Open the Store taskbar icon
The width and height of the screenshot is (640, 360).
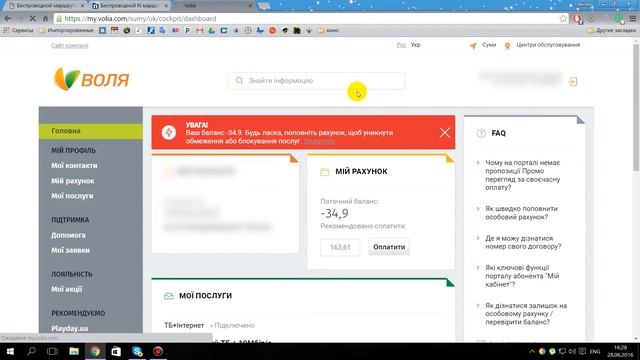pyautogui.click(x=116, y=351)
